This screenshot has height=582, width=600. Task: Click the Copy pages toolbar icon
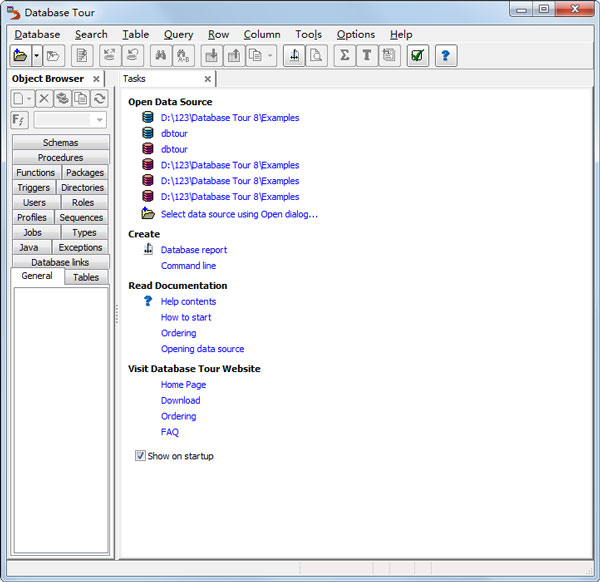(256, 56)
